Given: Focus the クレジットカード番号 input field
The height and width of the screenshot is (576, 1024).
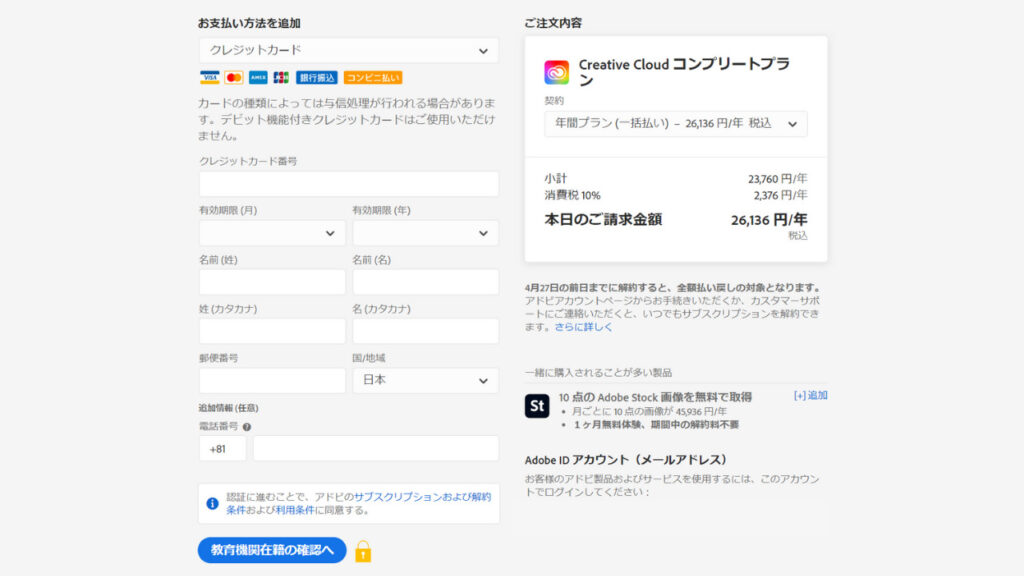Looking at the screenshot, I should [x=349, y=184].
